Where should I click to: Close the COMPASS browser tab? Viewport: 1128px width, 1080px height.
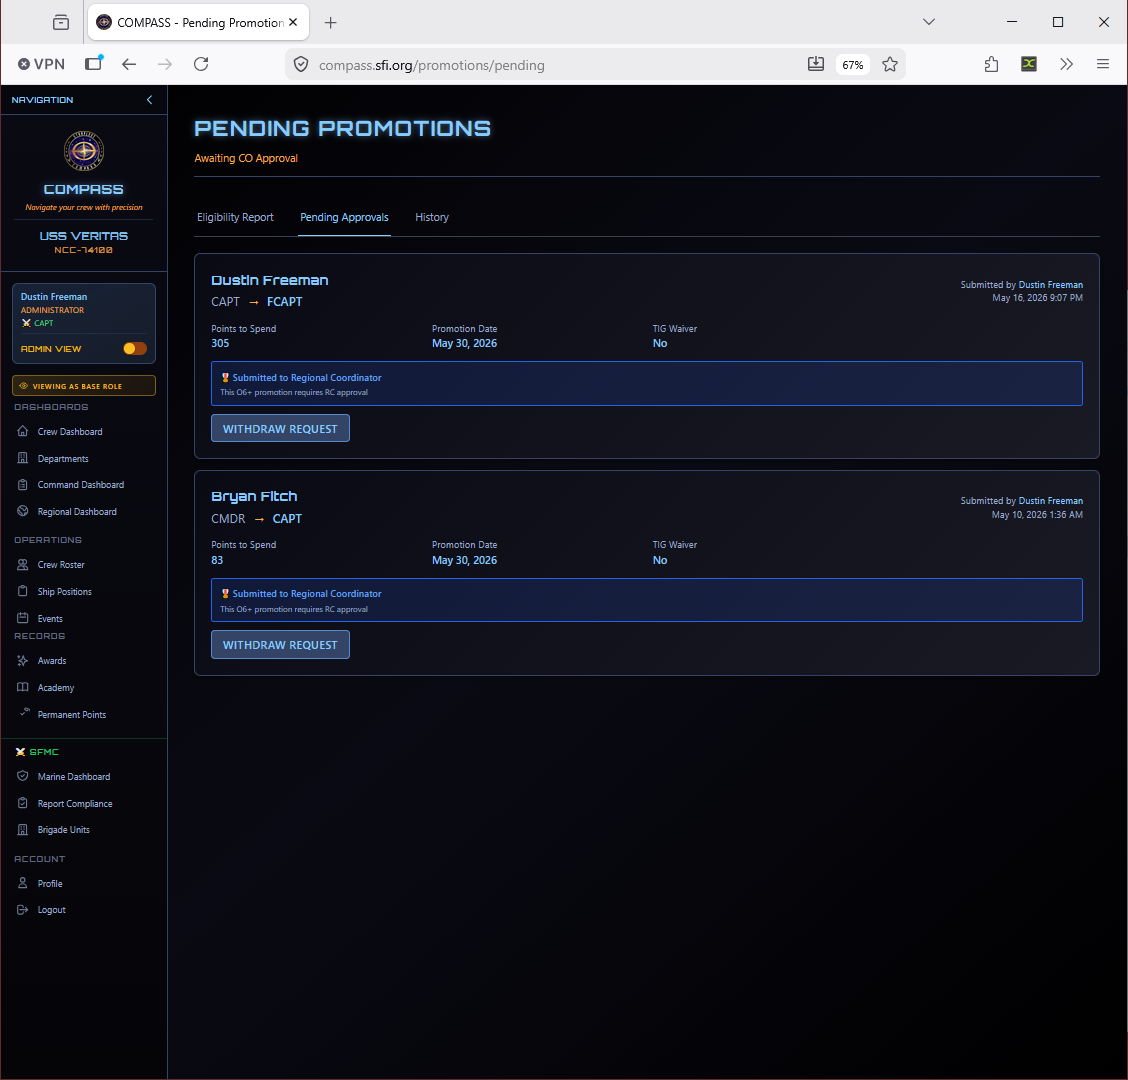294,22
